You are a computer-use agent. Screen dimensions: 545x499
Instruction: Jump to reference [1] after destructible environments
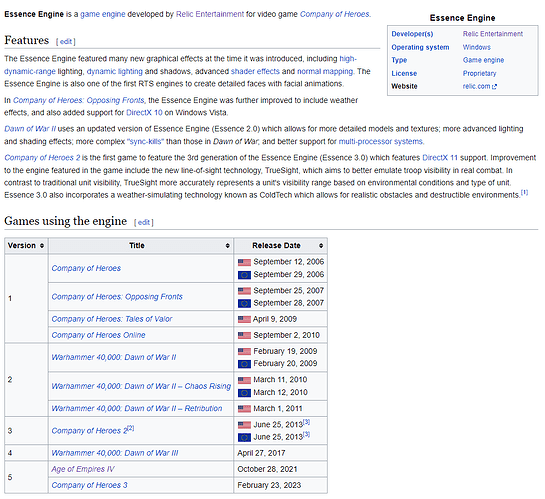point(524,193)
